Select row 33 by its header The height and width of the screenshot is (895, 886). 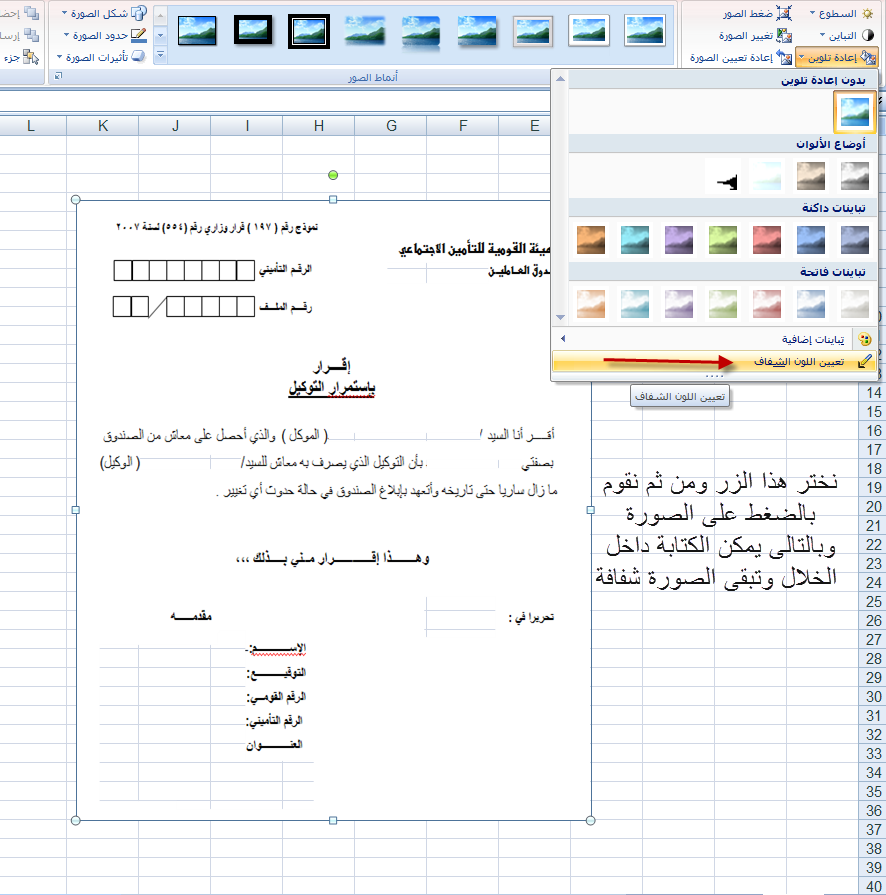(x=873, y=753)
